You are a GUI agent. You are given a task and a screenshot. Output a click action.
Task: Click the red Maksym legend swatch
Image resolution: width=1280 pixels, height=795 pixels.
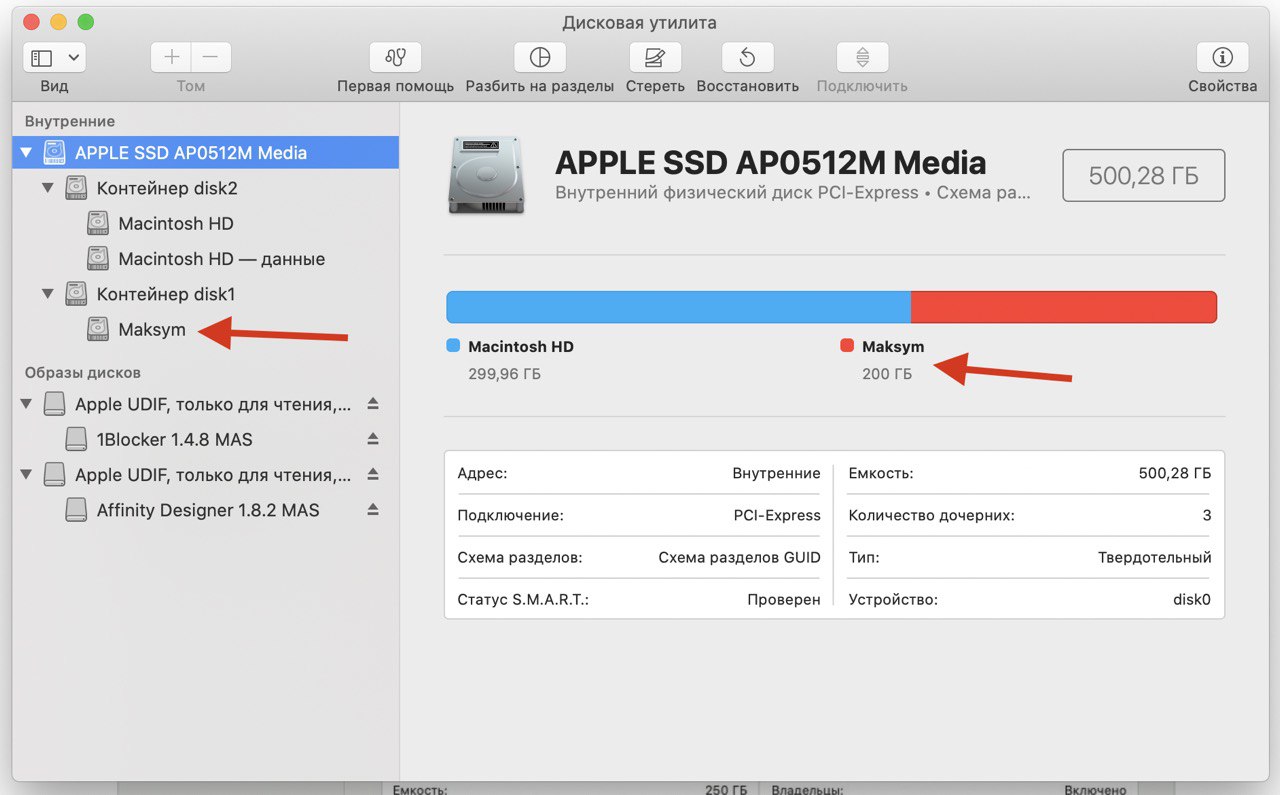847,346
